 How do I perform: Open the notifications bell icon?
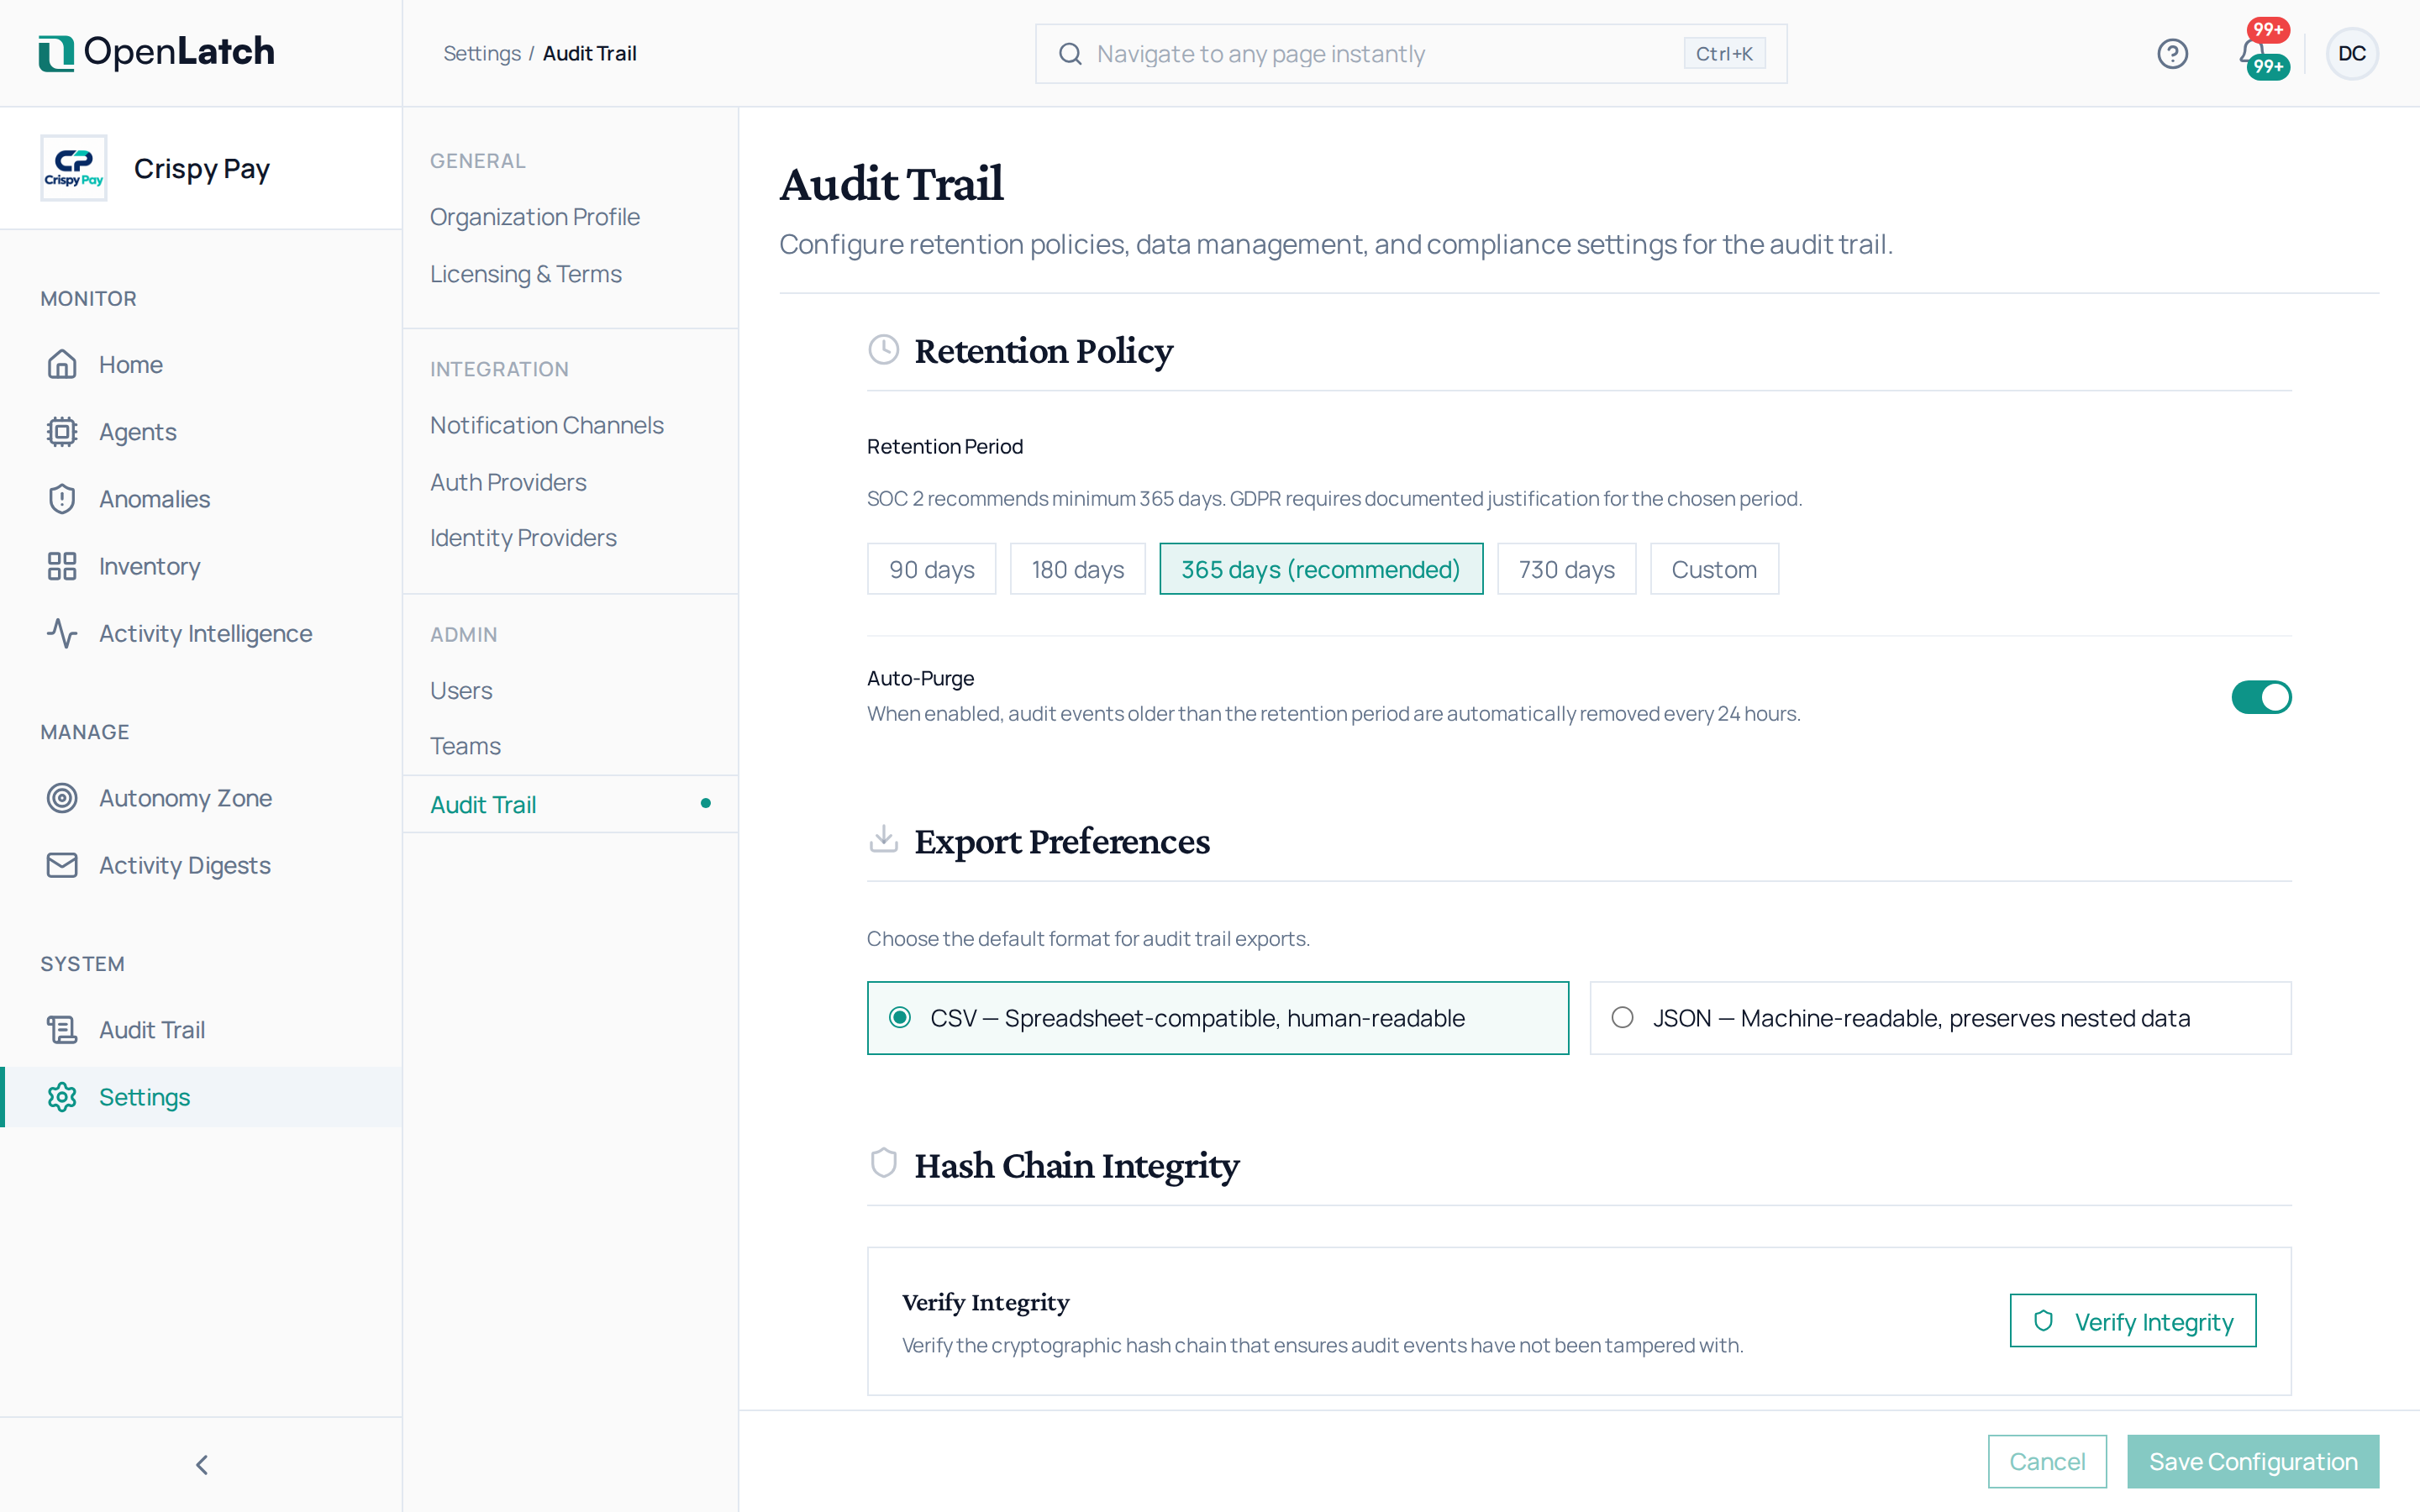click(2251, 51)
